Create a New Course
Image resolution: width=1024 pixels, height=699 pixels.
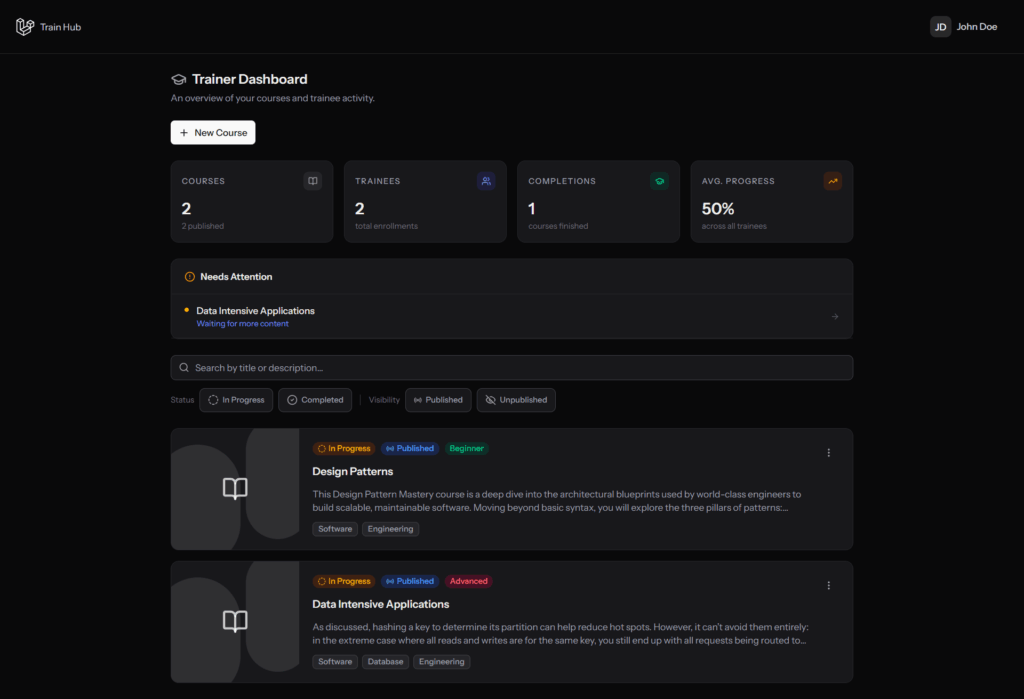pyautogui.click(x=213, y=133)
